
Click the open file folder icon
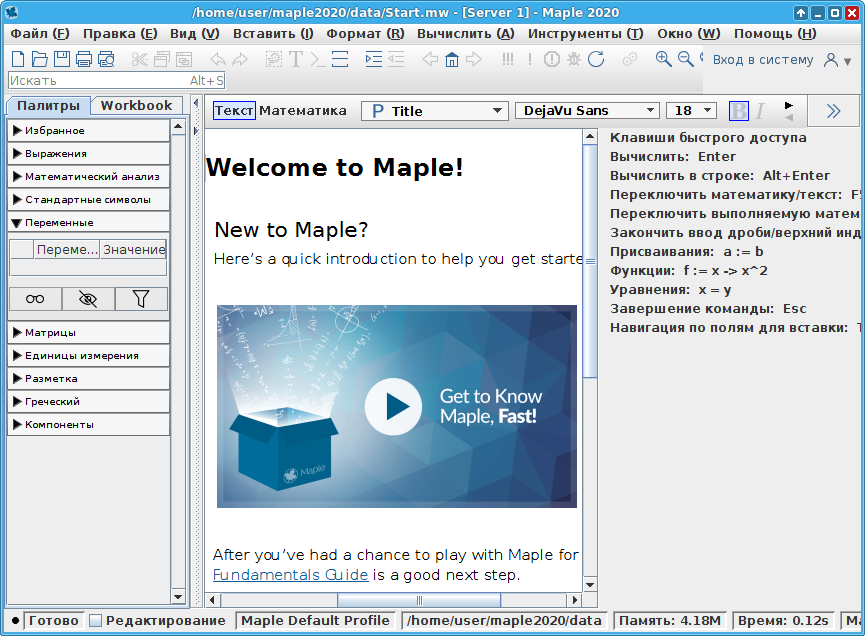[40, 58]
